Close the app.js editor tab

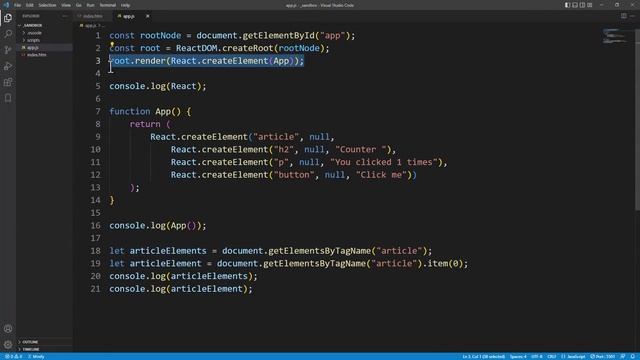(x=147, y=16)
